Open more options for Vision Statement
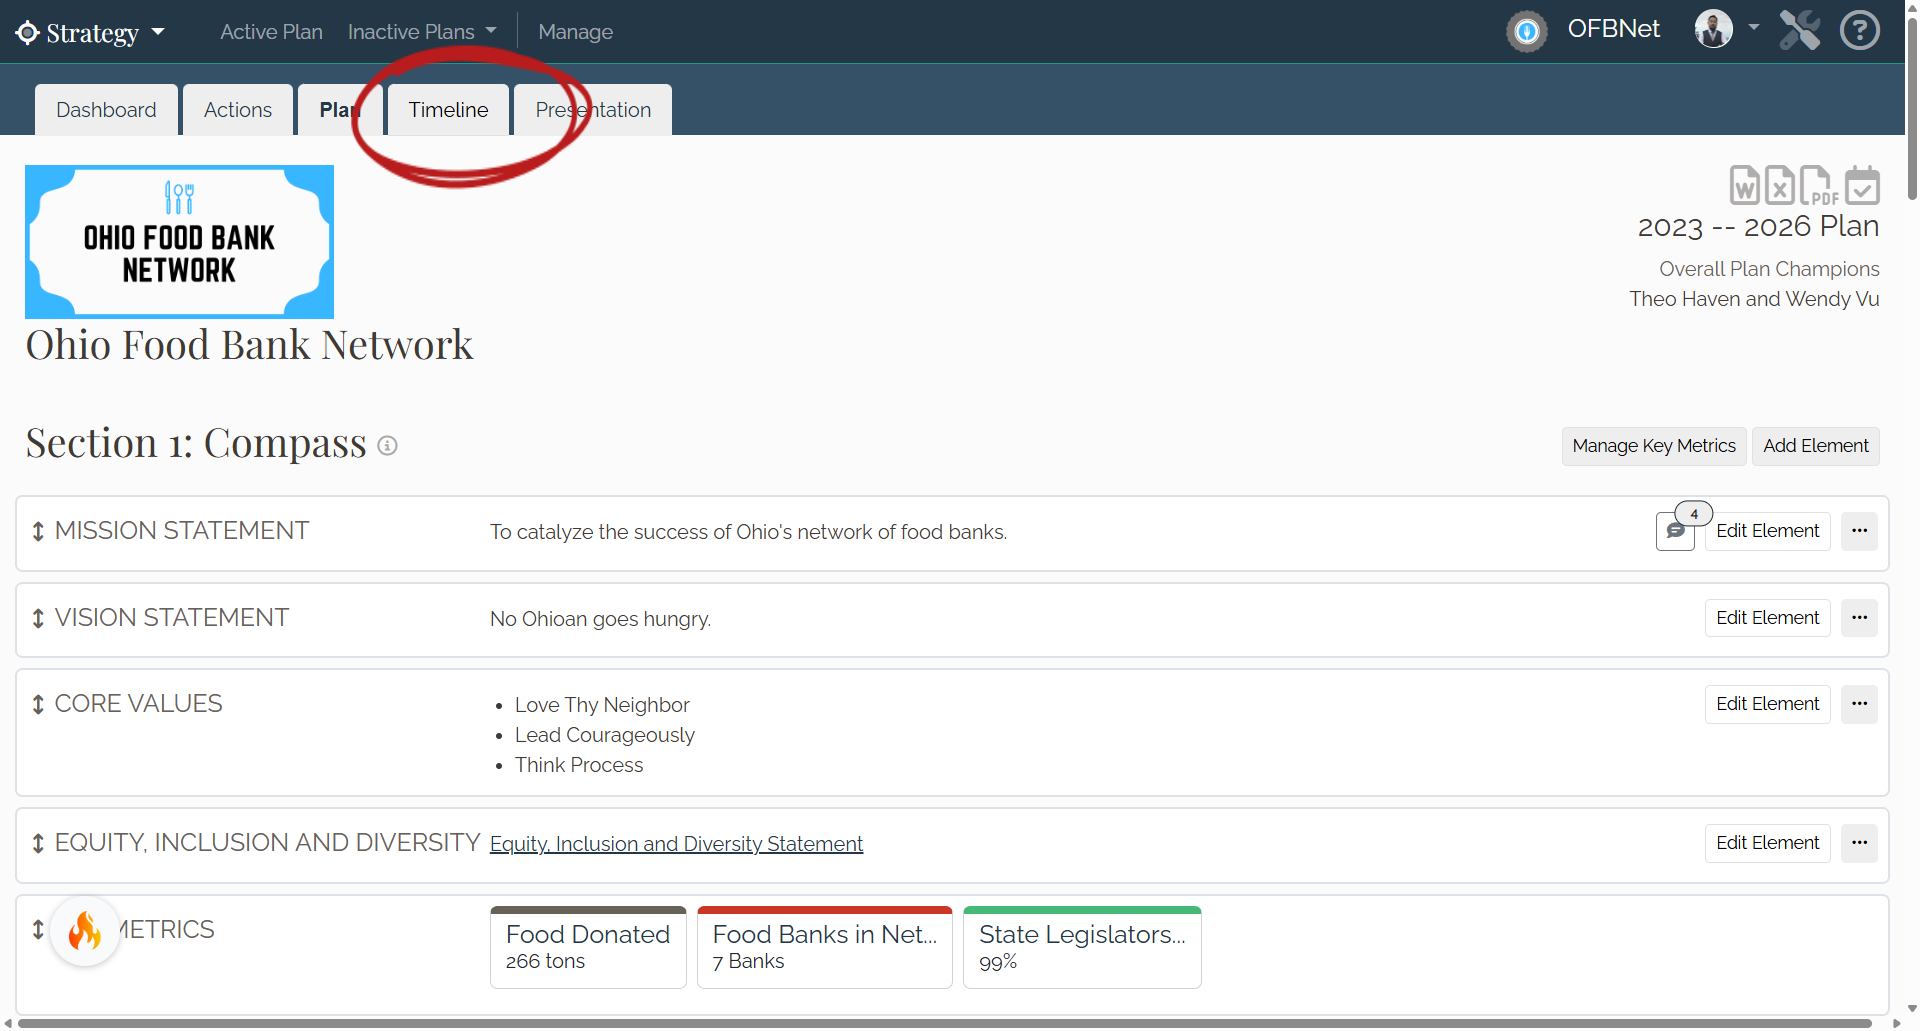This screenshot has width=1920, height=1031. pos(1859,618)
